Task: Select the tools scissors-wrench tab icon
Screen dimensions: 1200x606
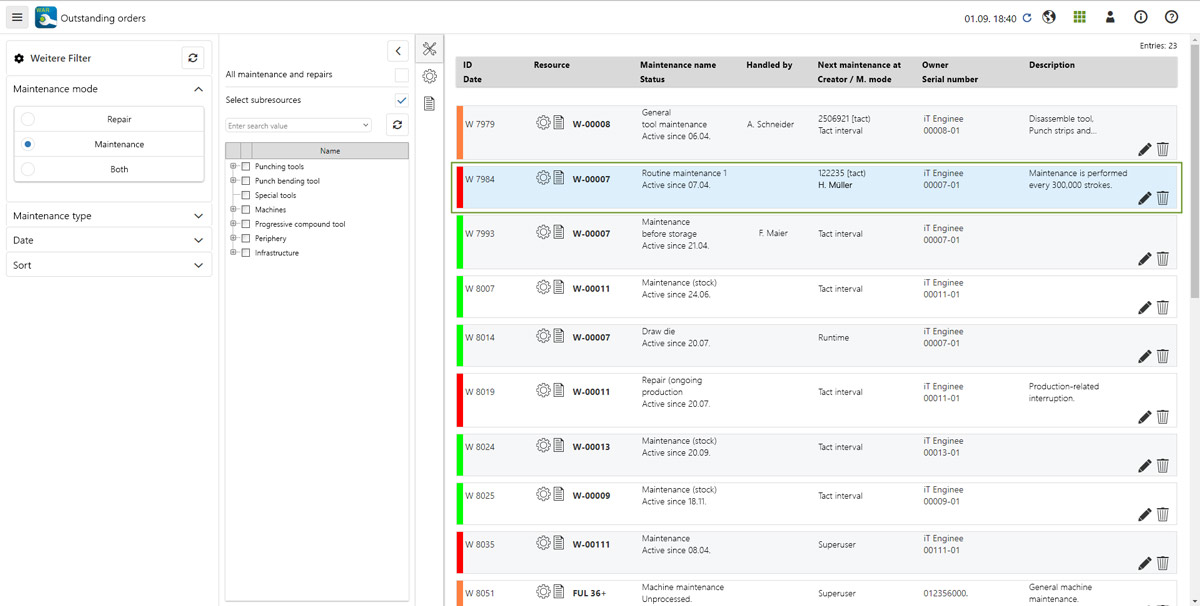Action: [x=429, y=49]
